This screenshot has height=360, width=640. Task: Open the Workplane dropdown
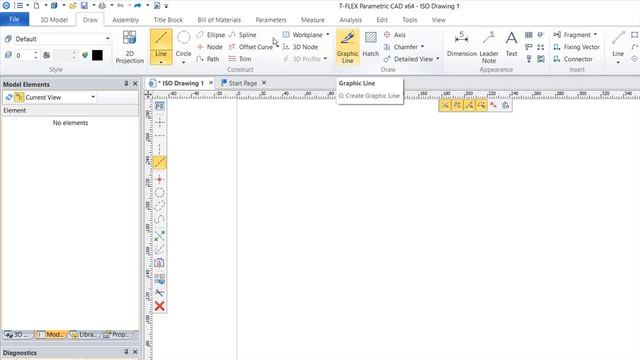(327, 35)
